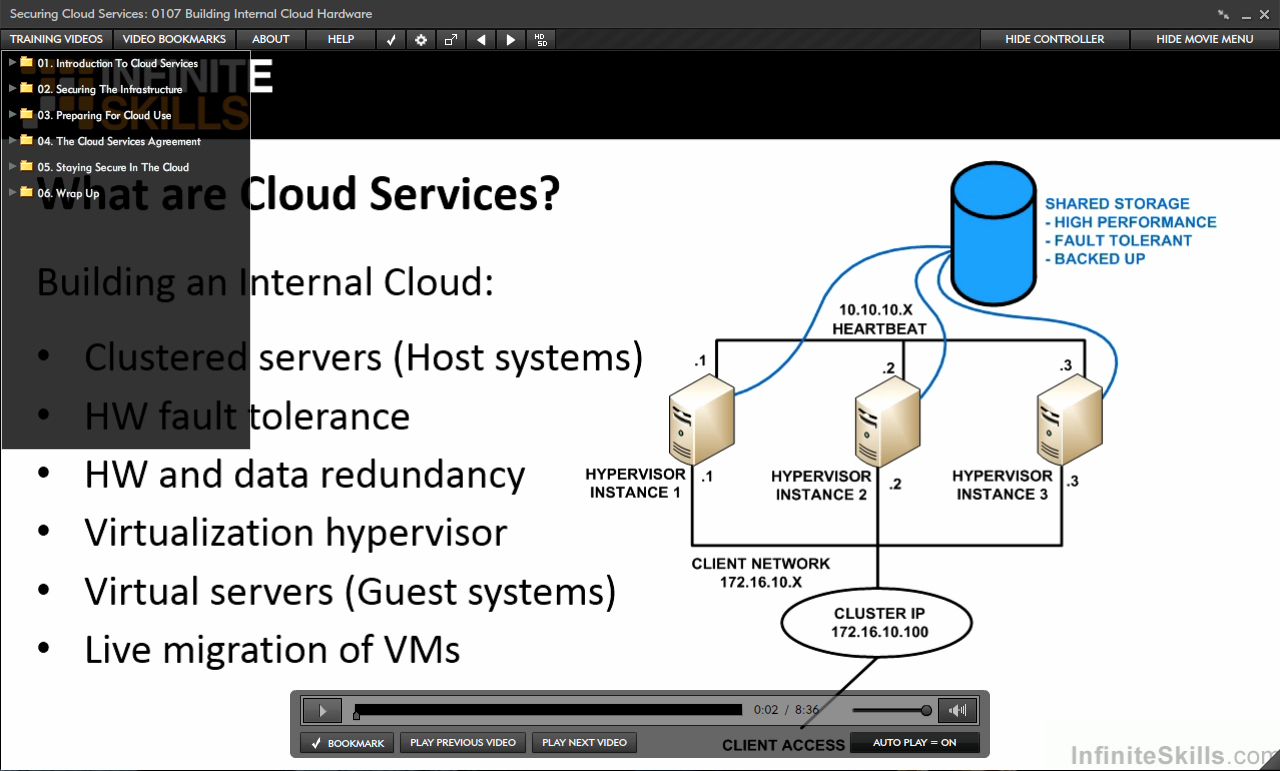Toggle HD/SD video quality
1280x771 pixels.
coord(541,40)
